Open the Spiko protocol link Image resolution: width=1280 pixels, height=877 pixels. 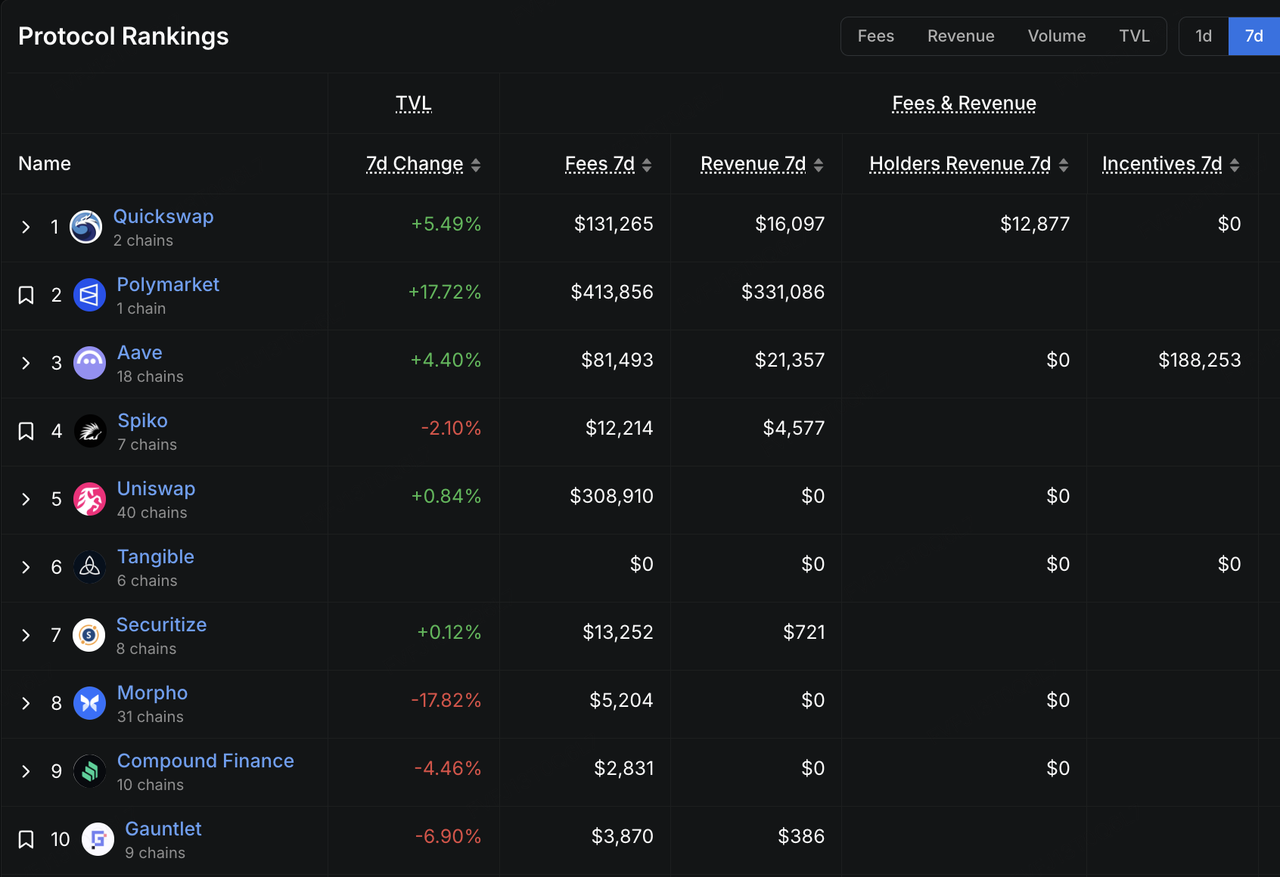142,421
